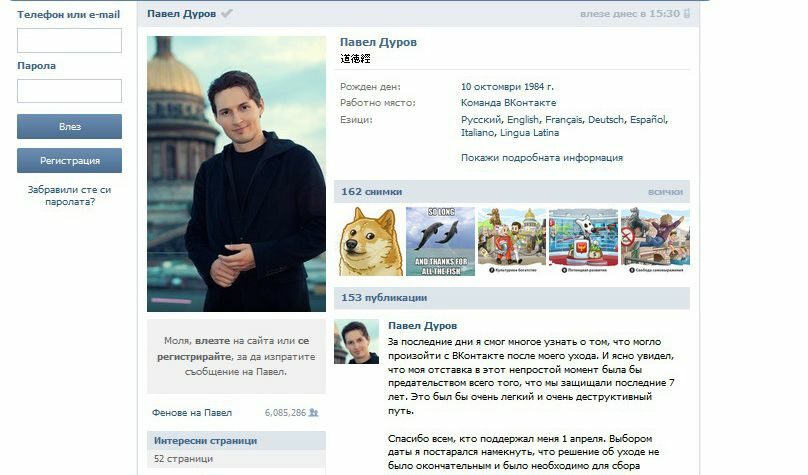This screenshot has height=475, width=808.
Task: Open the Забравили сте си паролата link
Action: [70, 196]
